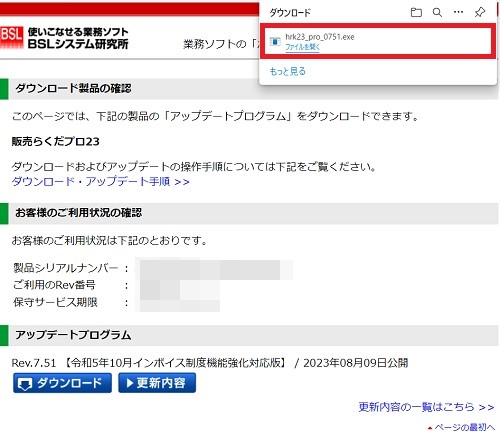The width and height of the screenshot is (500, 440).
Task: Click the blue ダウンロード button
Action: click(x=62, y=383)
